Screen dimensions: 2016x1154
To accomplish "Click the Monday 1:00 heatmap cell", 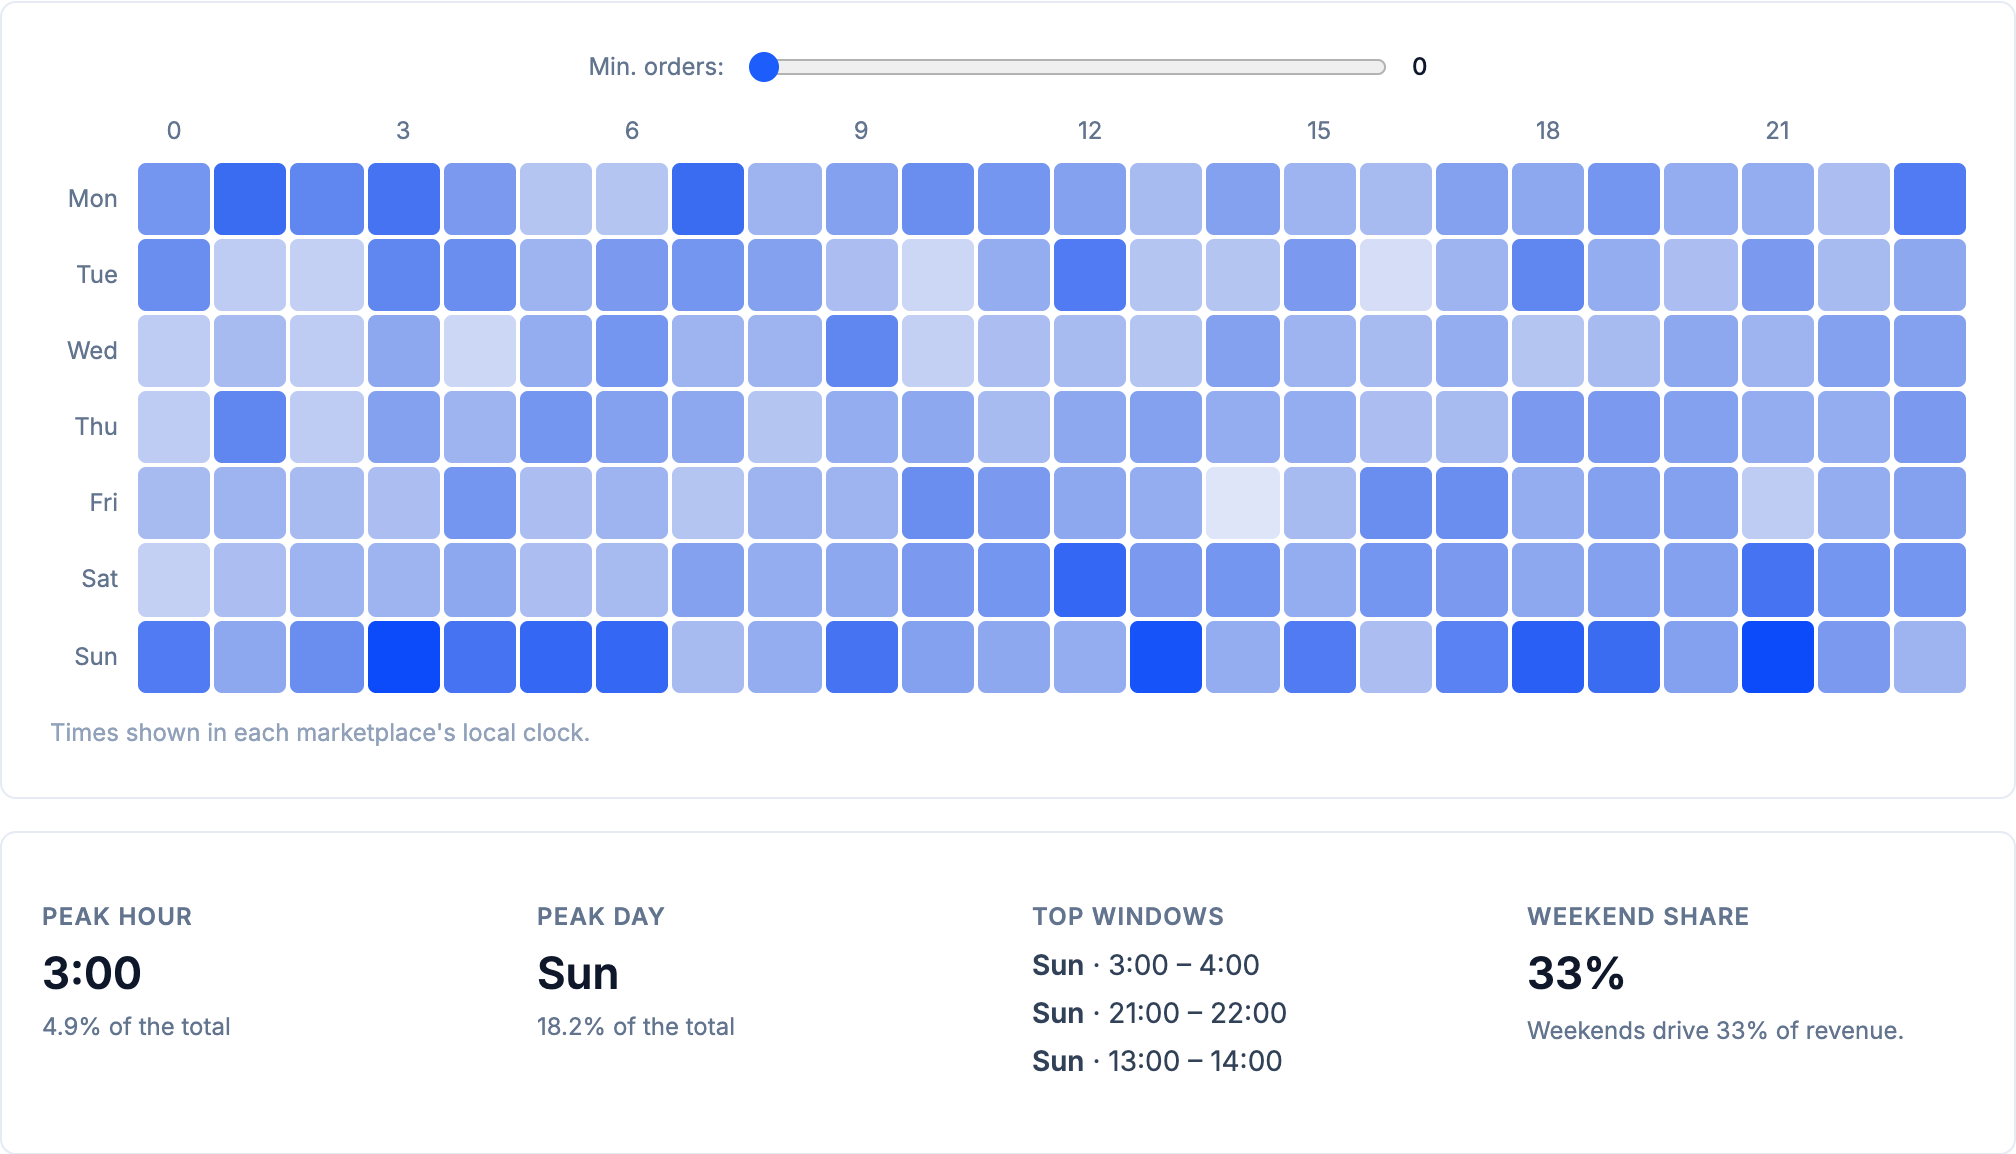I will coord(250,199).
